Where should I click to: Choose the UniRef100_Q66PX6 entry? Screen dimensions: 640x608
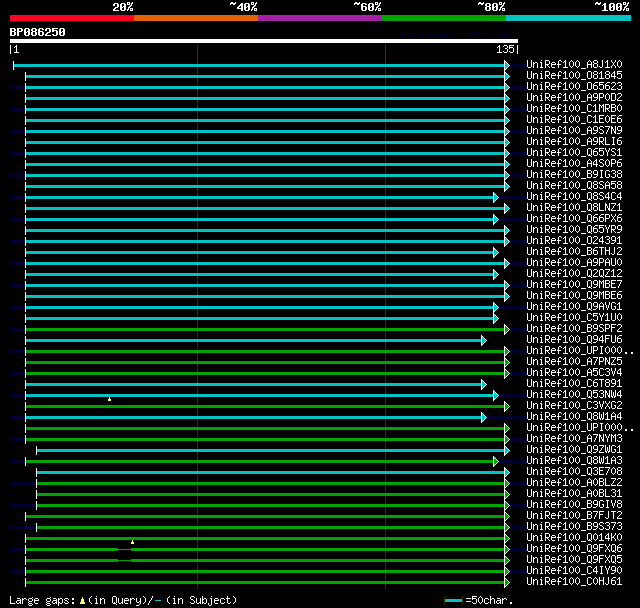(x=574, y=219)
